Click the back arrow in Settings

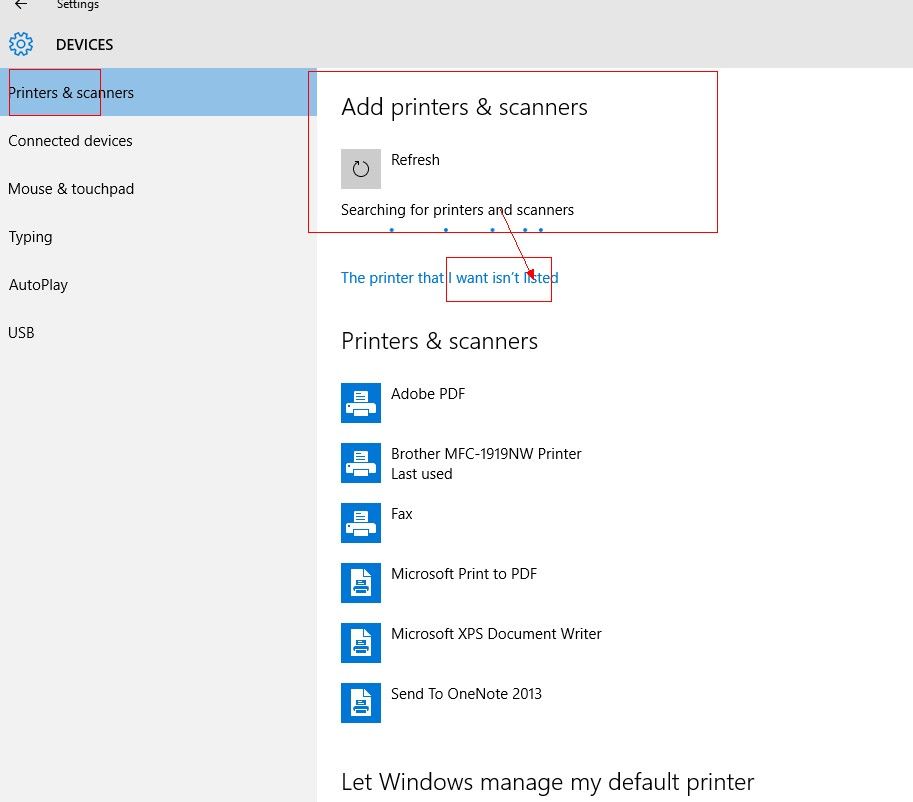(21, 5)
